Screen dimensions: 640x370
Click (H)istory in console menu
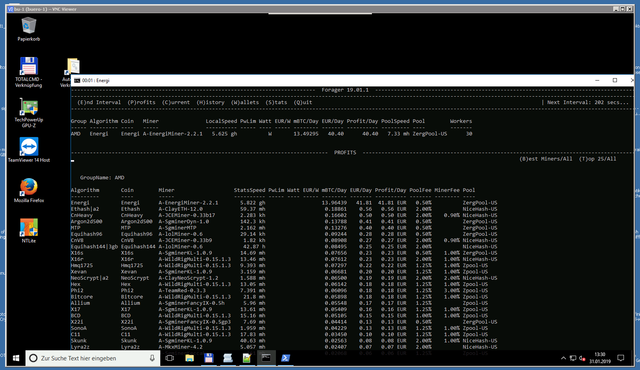point(211,102)
